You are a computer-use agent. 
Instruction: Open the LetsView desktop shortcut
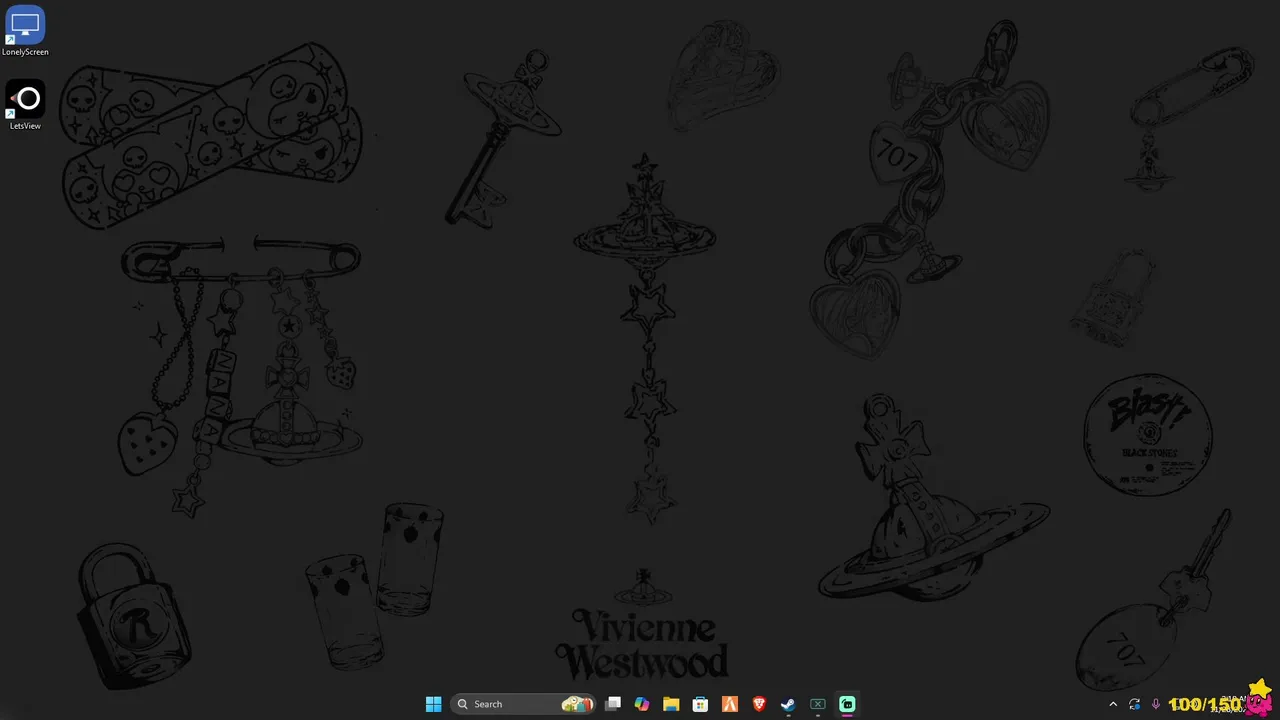(x=25, y=105)
